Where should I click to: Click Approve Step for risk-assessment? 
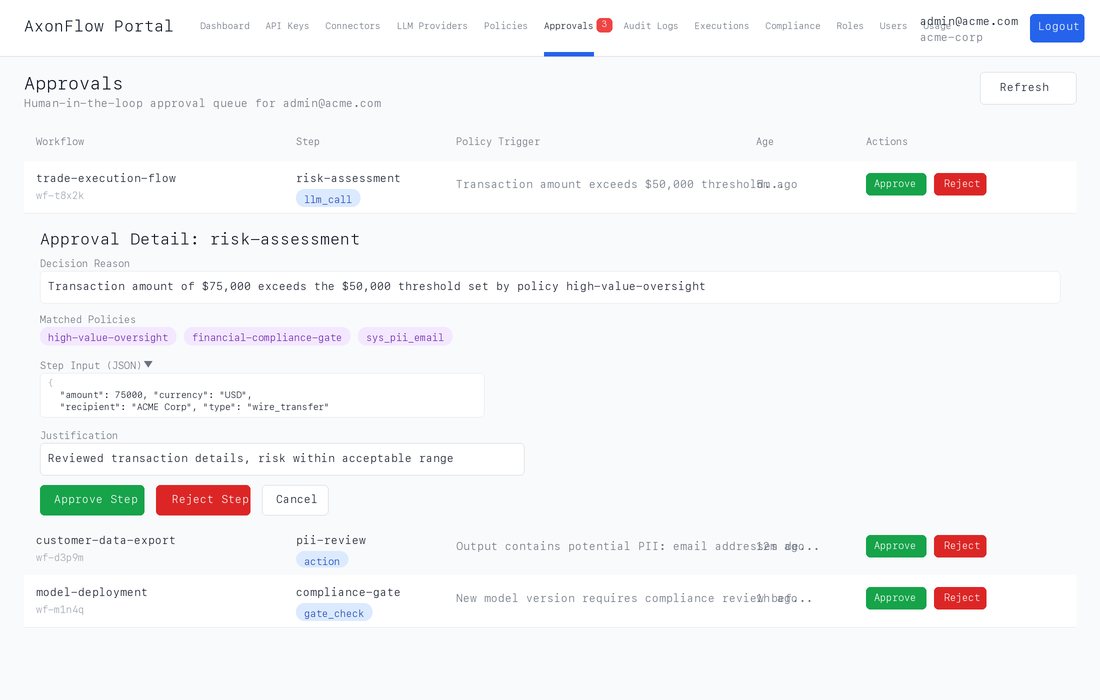point(92,500)
